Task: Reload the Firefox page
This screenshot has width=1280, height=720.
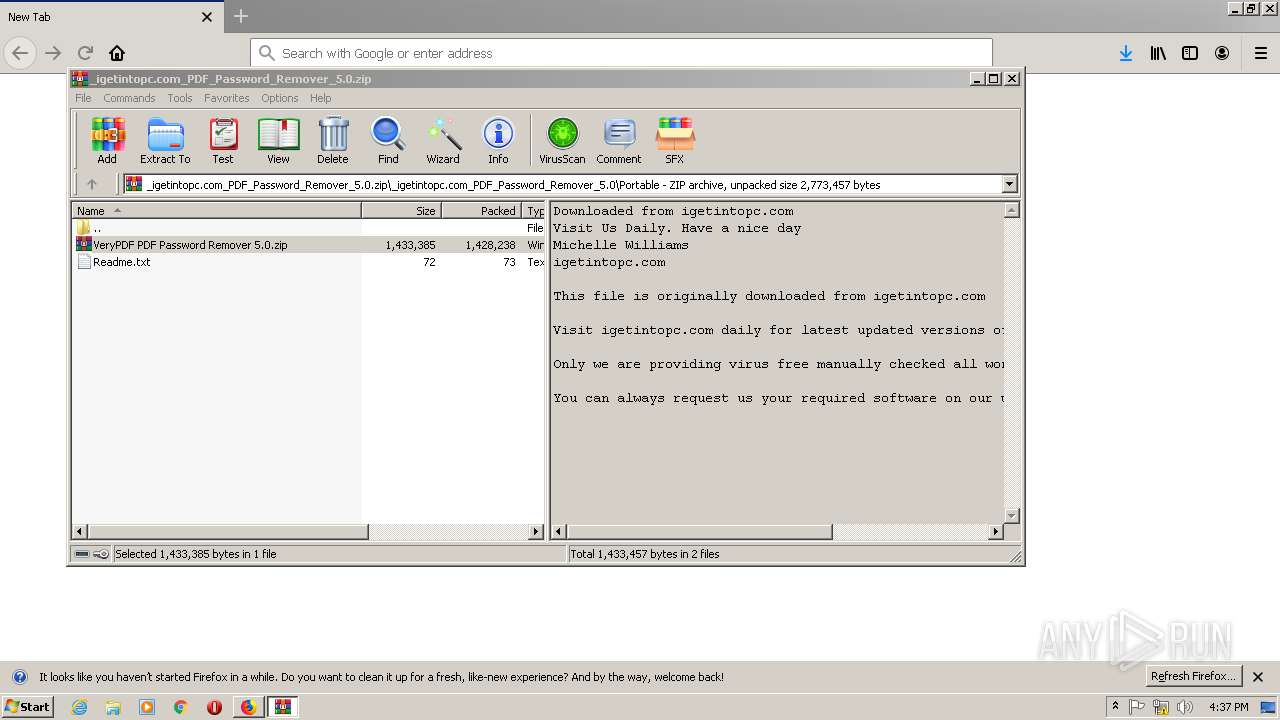Action: point(85,53)
